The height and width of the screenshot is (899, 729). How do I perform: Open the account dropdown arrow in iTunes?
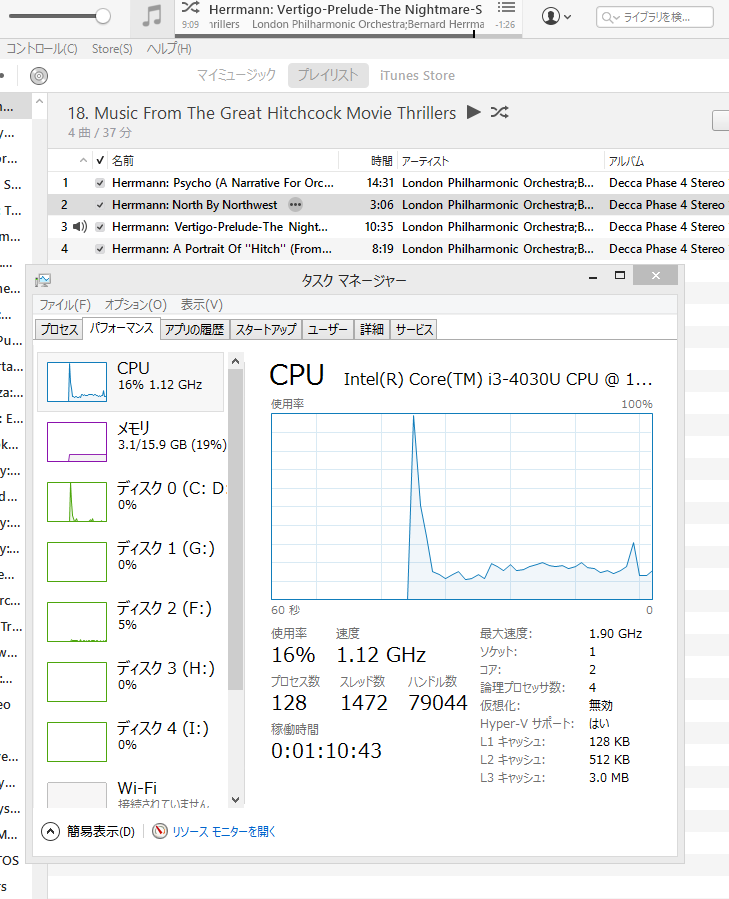[x=567, y=17]
